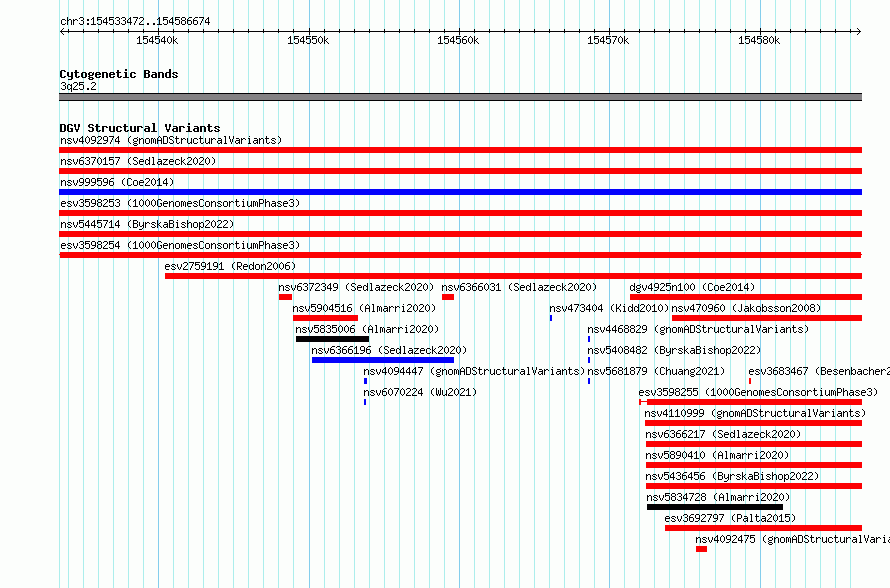Click the small red nsv6366031 bar
890x588 pixels.
coord(448,297)
